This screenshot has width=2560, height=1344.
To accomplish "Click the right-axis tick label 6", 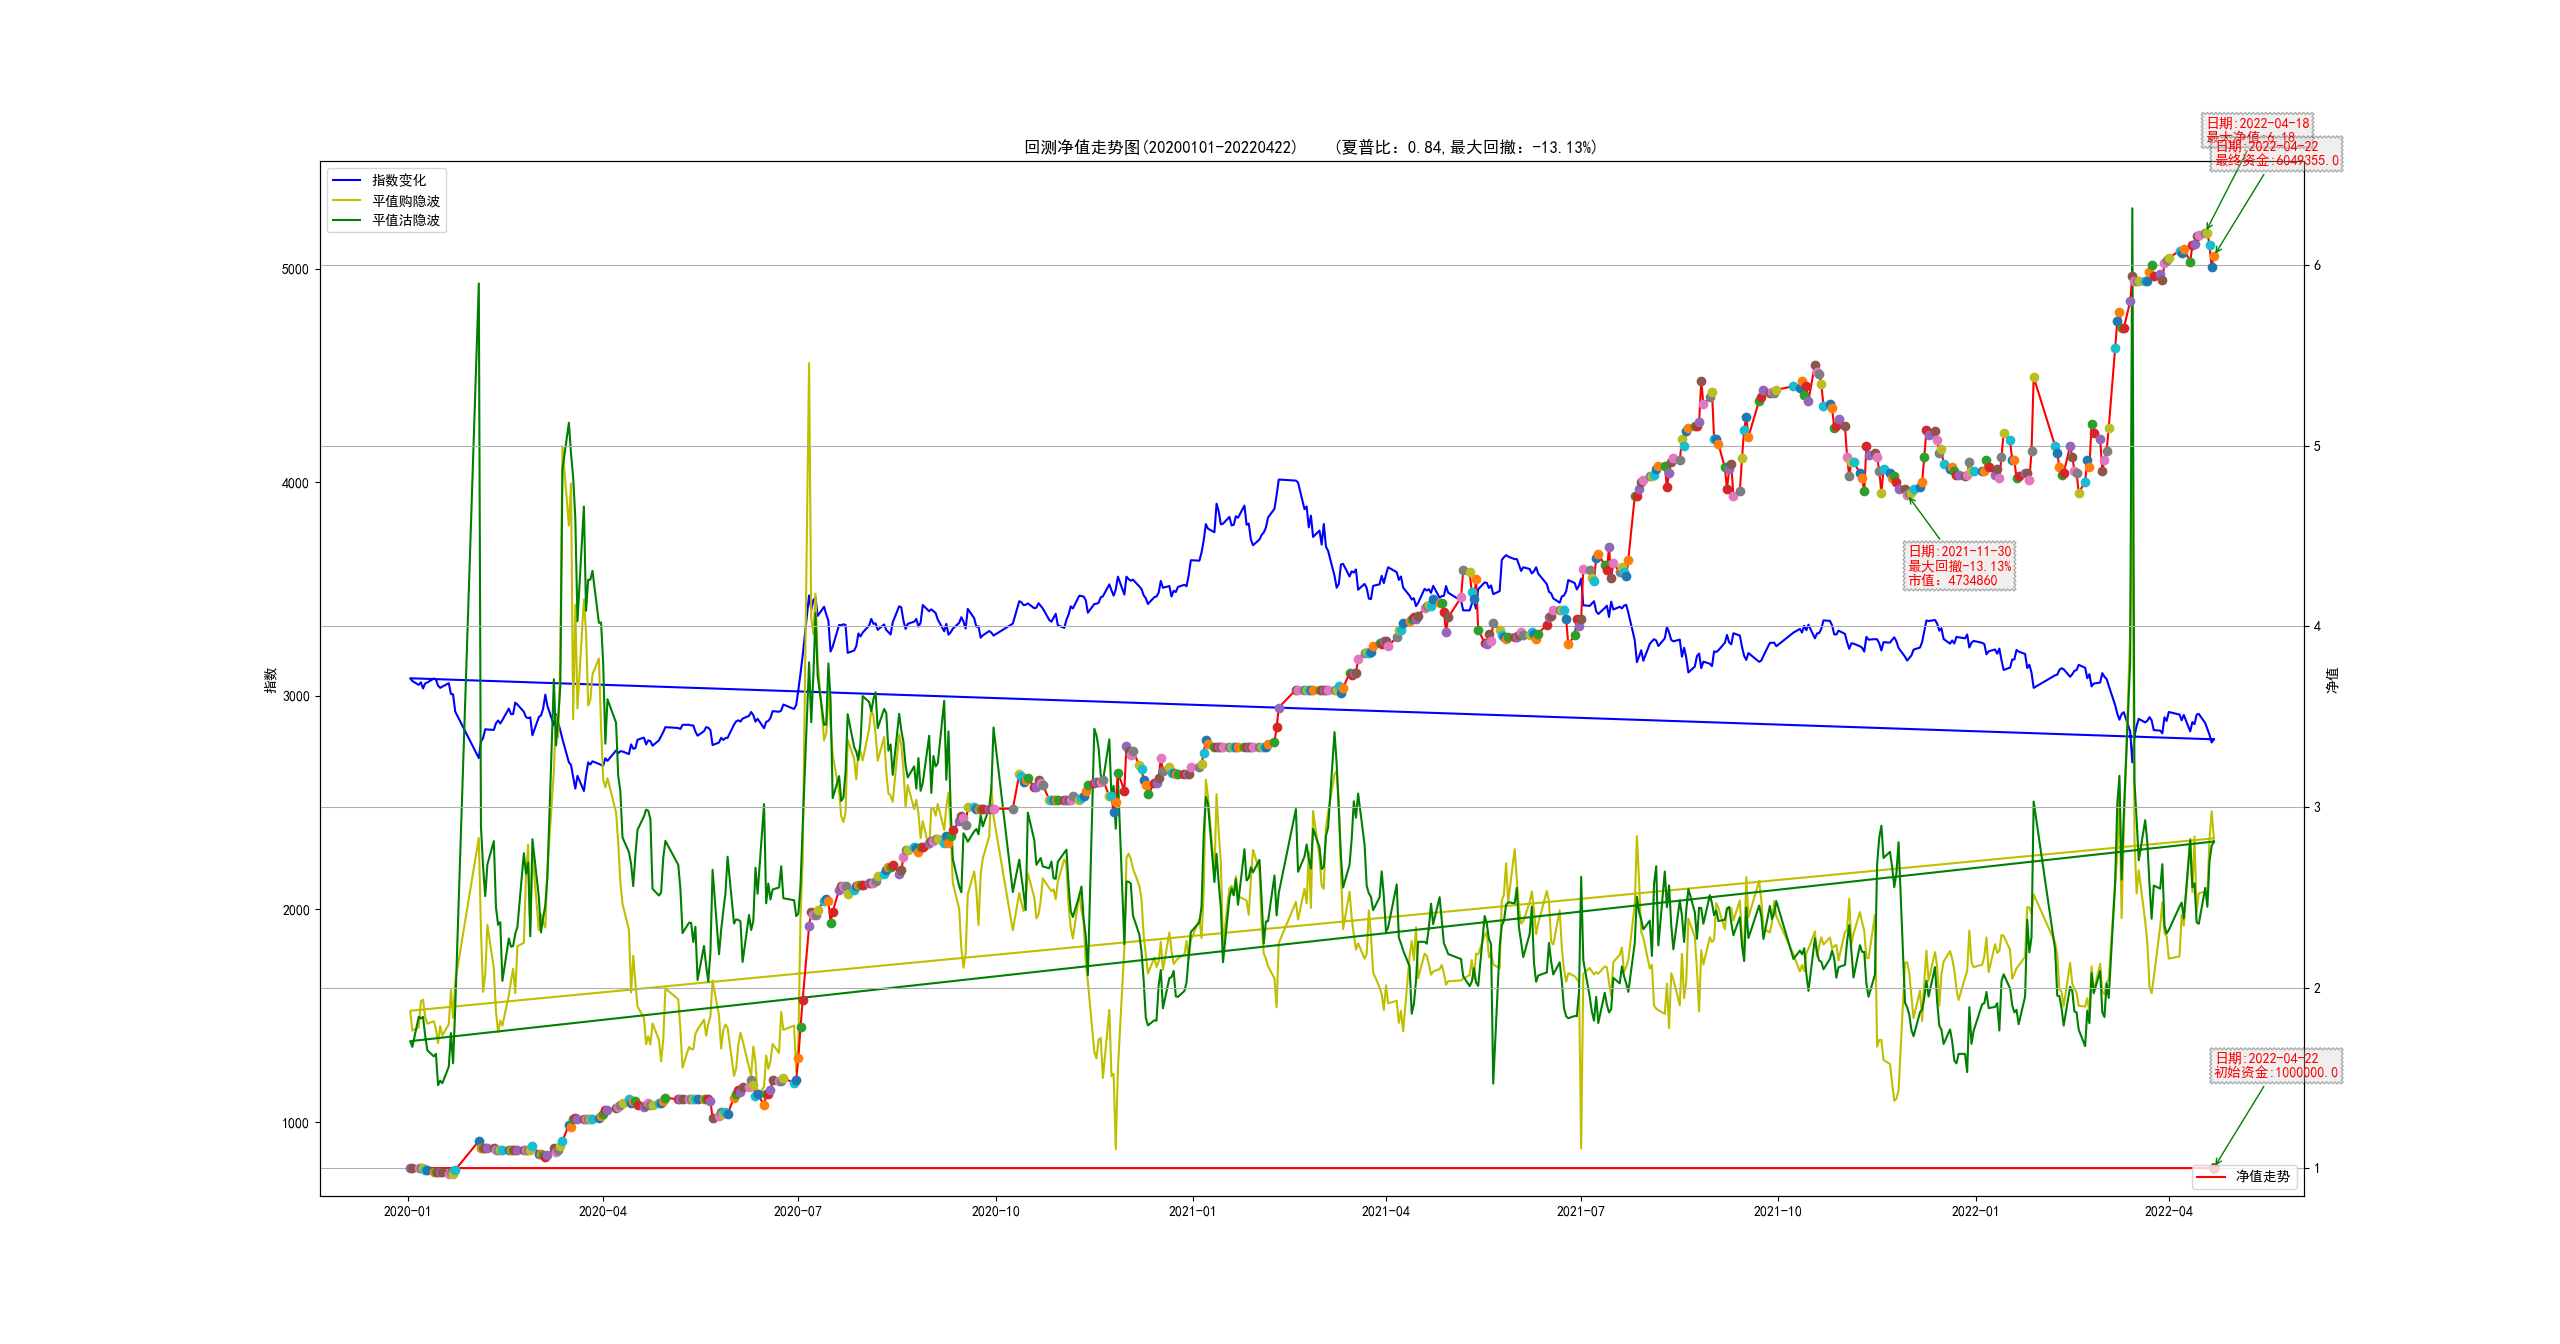I will pyautogui.click(x=2317, y=265).
